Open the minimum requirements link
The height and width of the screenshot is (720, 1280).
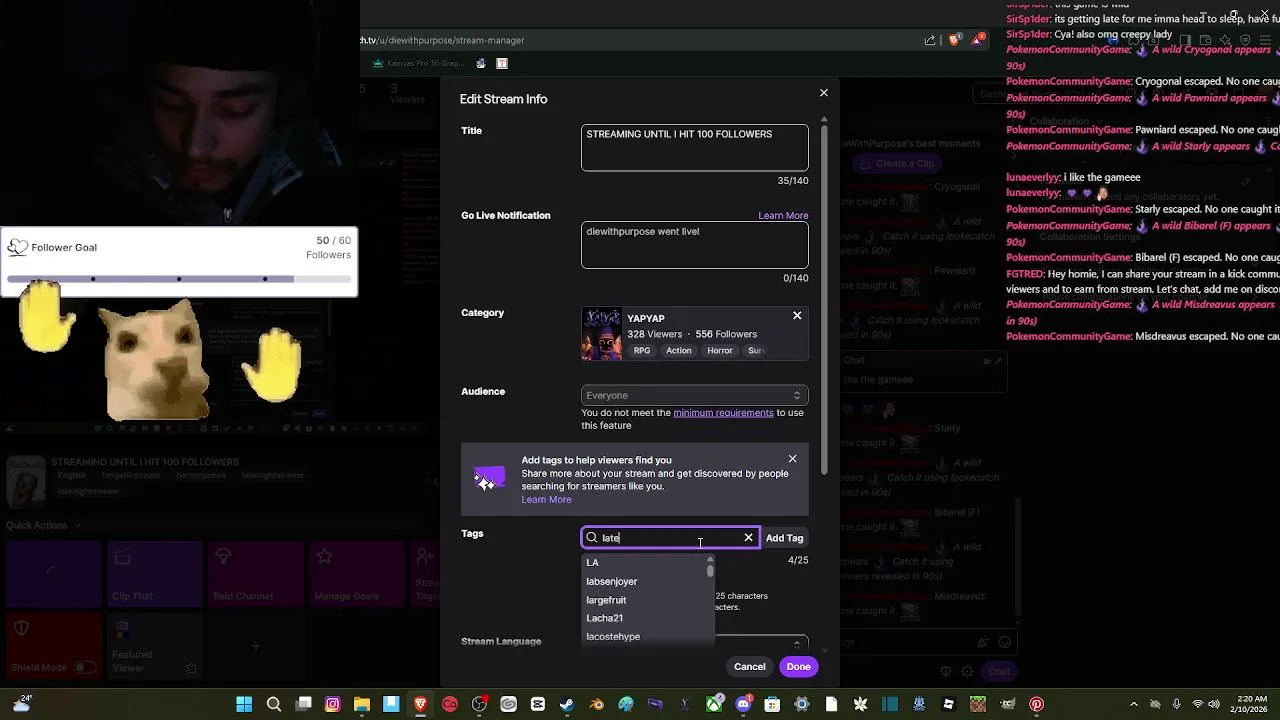[x=723, y=413]
